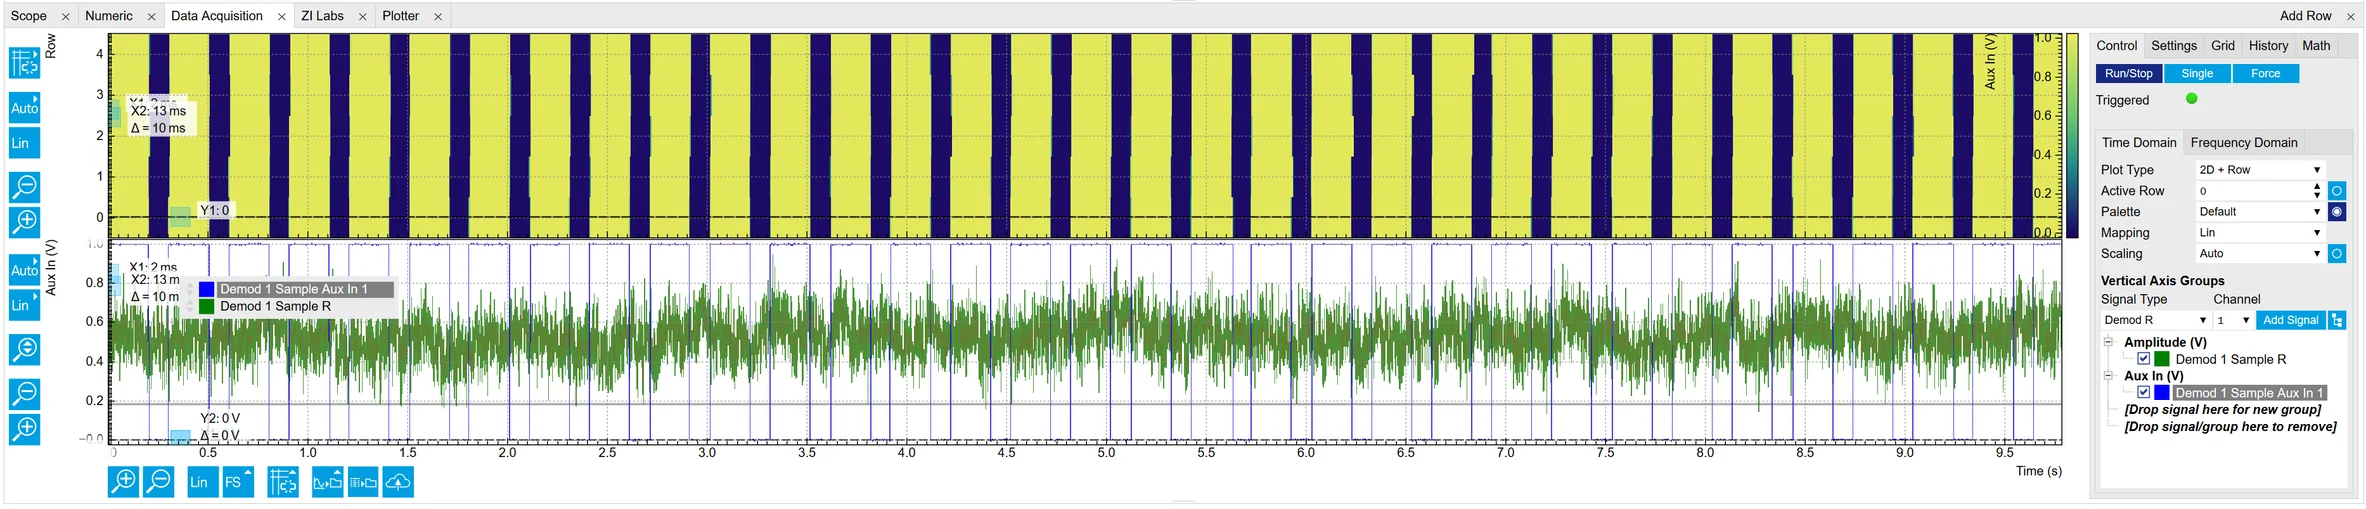Click the Lin button in the bottom toolbar
The width and height of the screenshot is (2366, 509).
[203, 482]
